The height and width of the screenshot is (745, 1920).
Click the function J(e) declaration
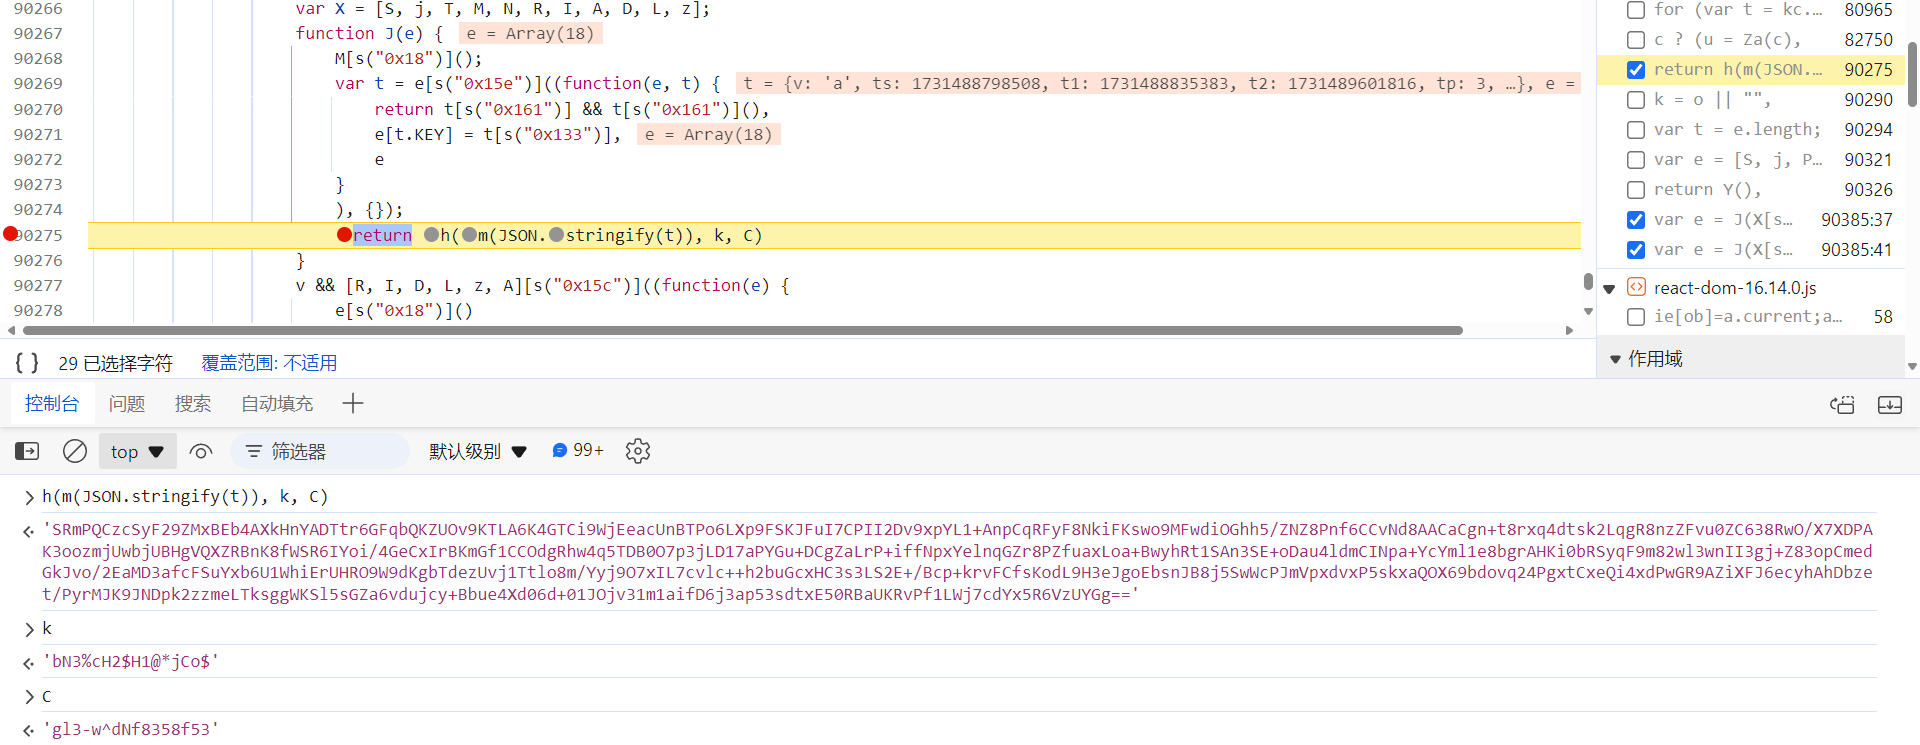[x=369, y=34]
